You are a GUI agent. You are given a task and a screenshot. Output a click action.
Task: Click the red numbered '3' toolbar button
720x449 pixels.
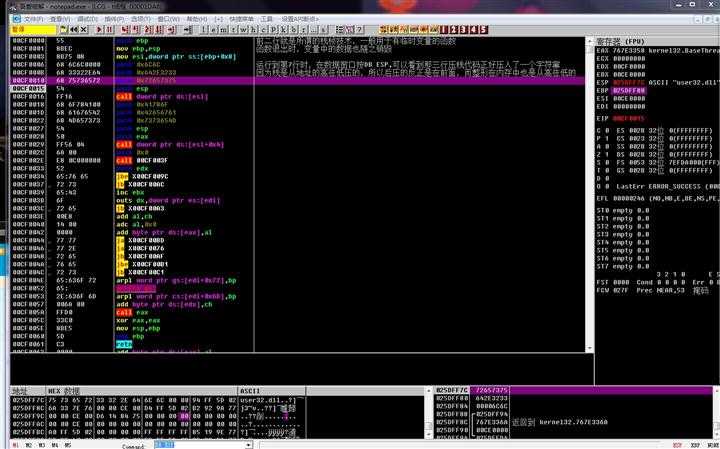(x=464, y=29)
